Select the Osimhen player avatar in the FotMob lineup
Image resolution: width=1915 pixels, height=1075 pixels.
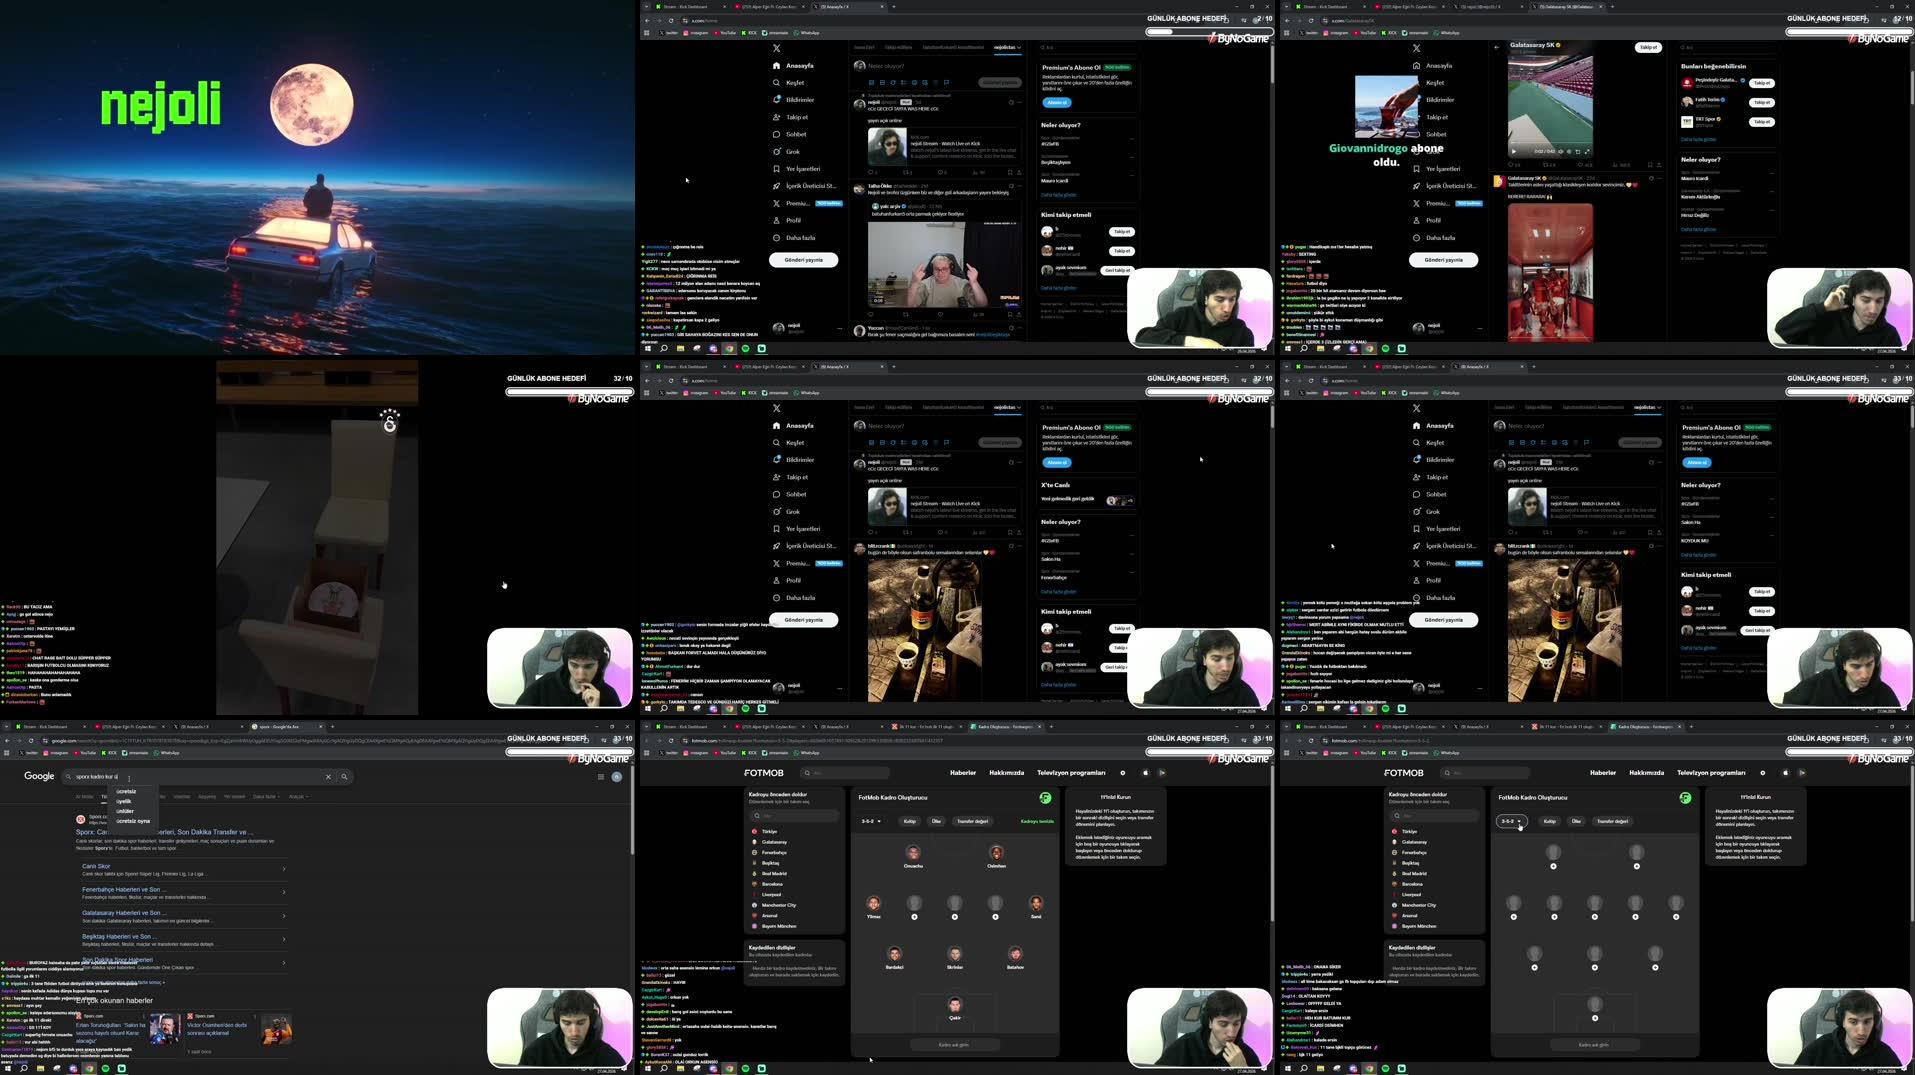[x=996, y=853]
